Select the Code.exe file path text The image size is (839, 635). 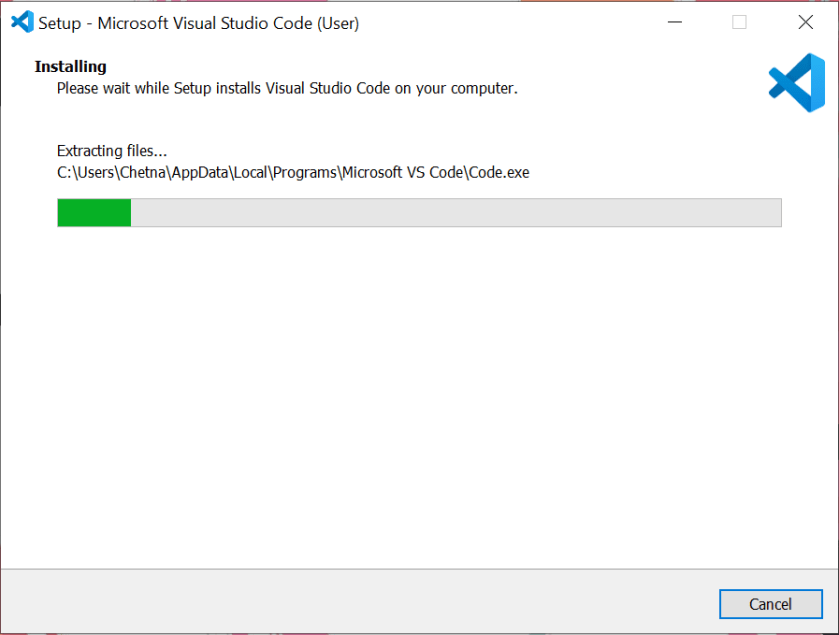pos(292,172)
